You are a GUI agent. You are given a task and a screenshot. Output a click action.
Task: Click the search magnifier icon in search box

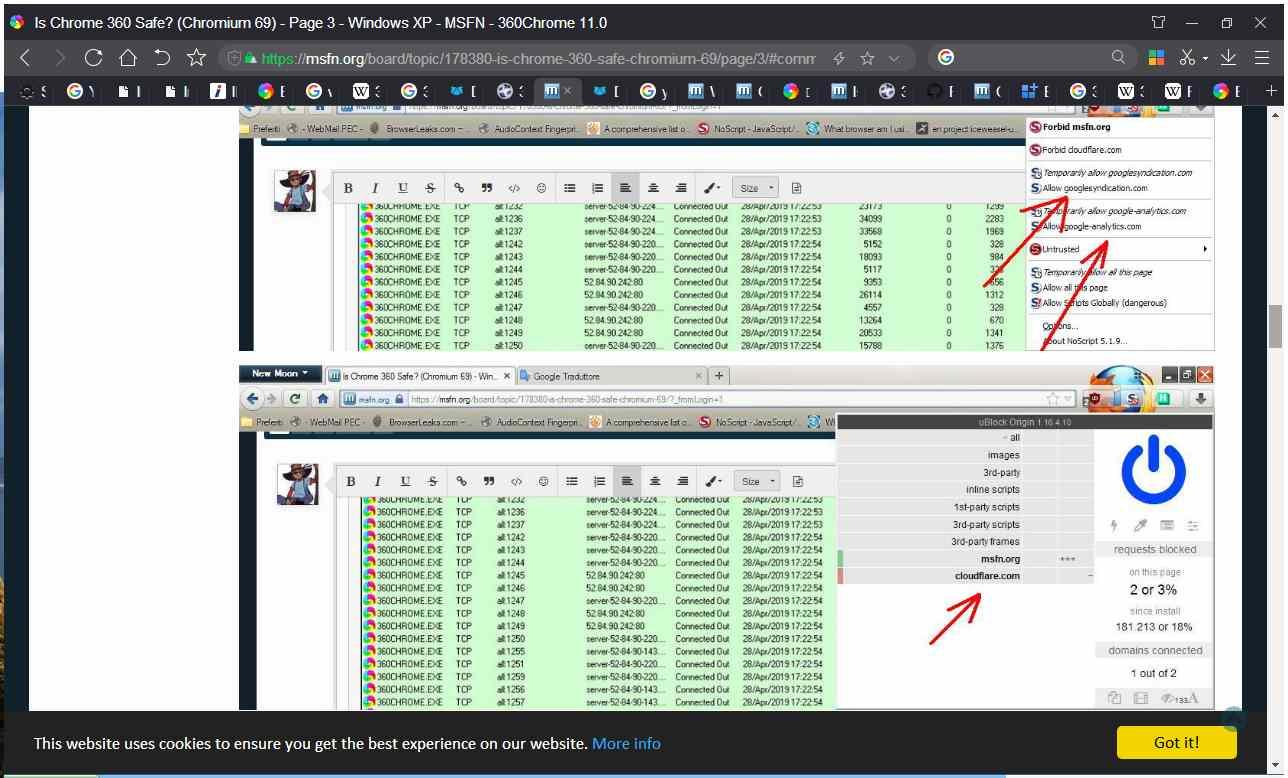[x=1119, y=58]
